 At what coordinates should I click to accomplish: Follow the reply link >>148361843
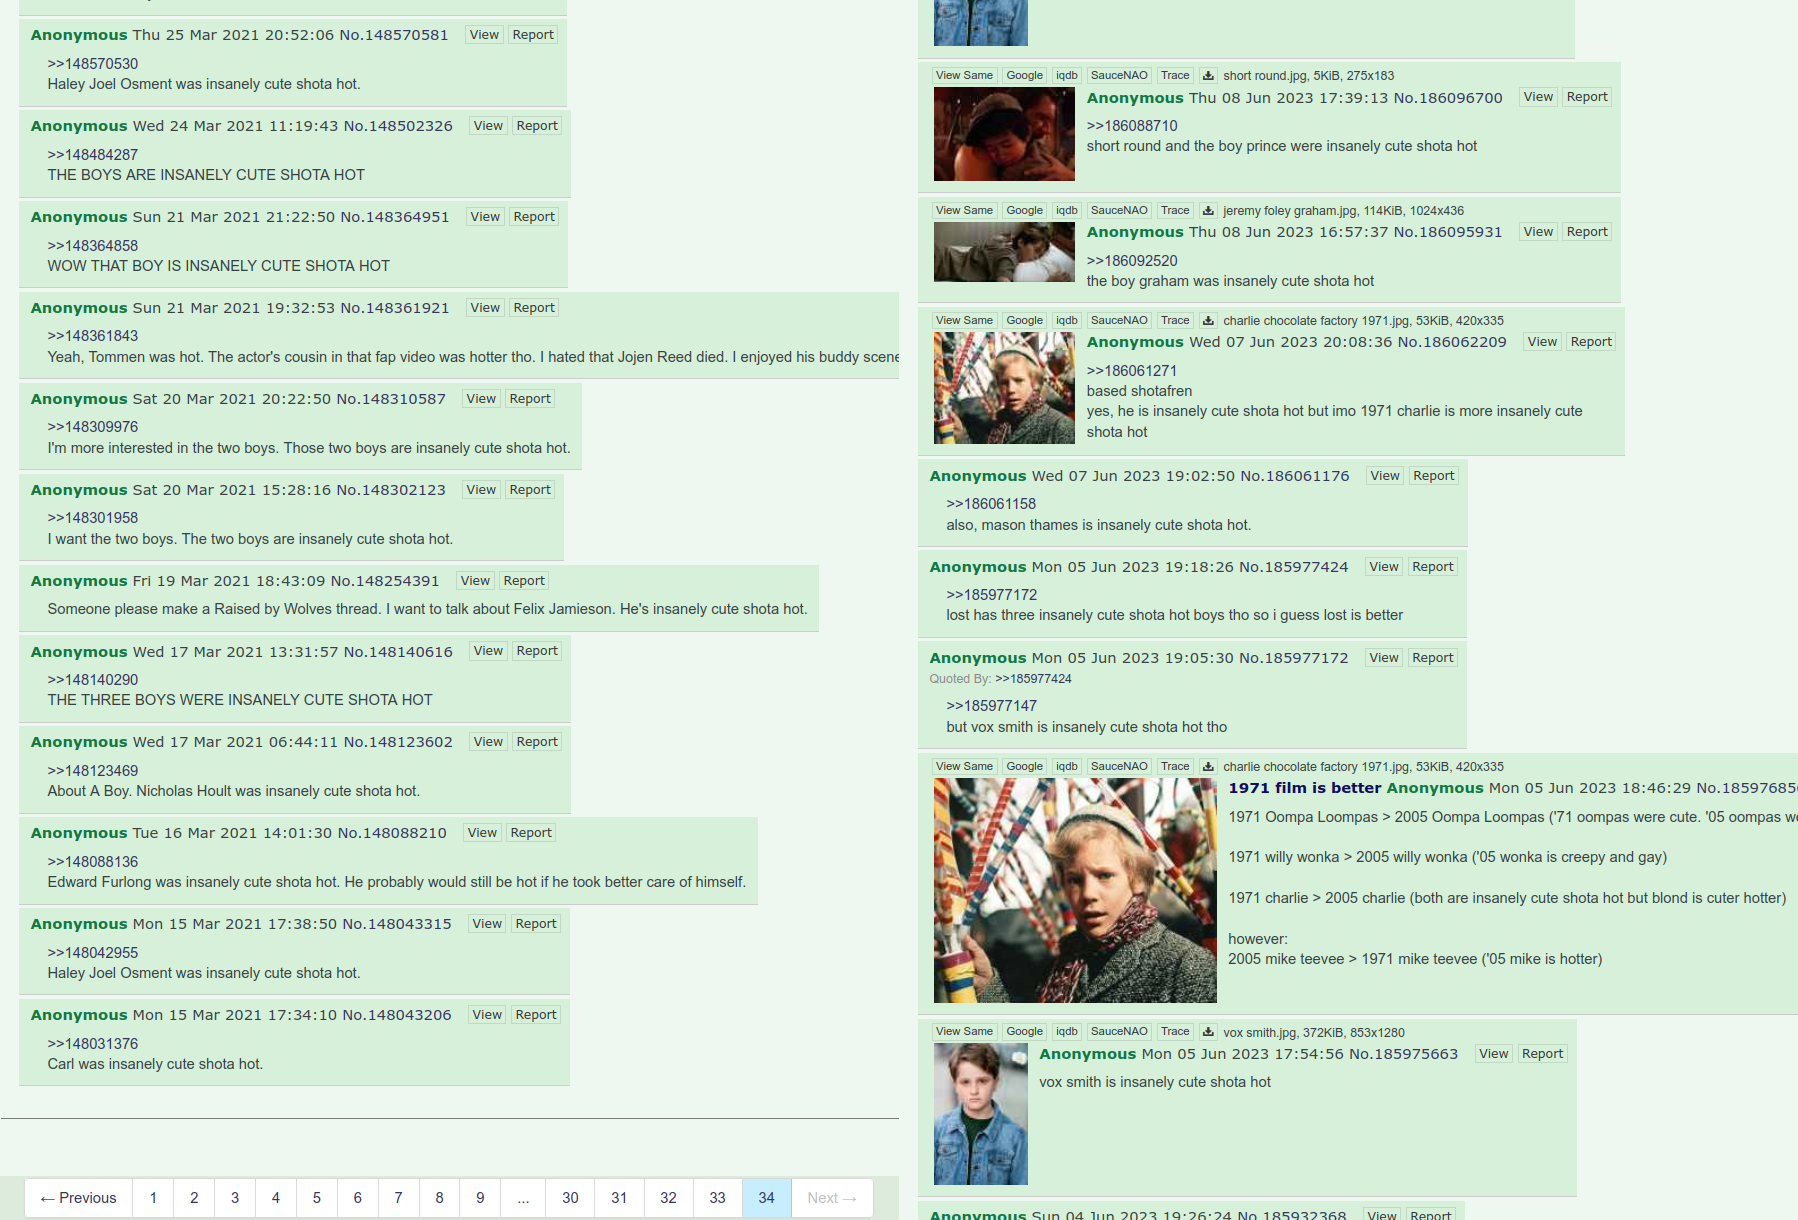pyautogui.click(x=93, y=336)
